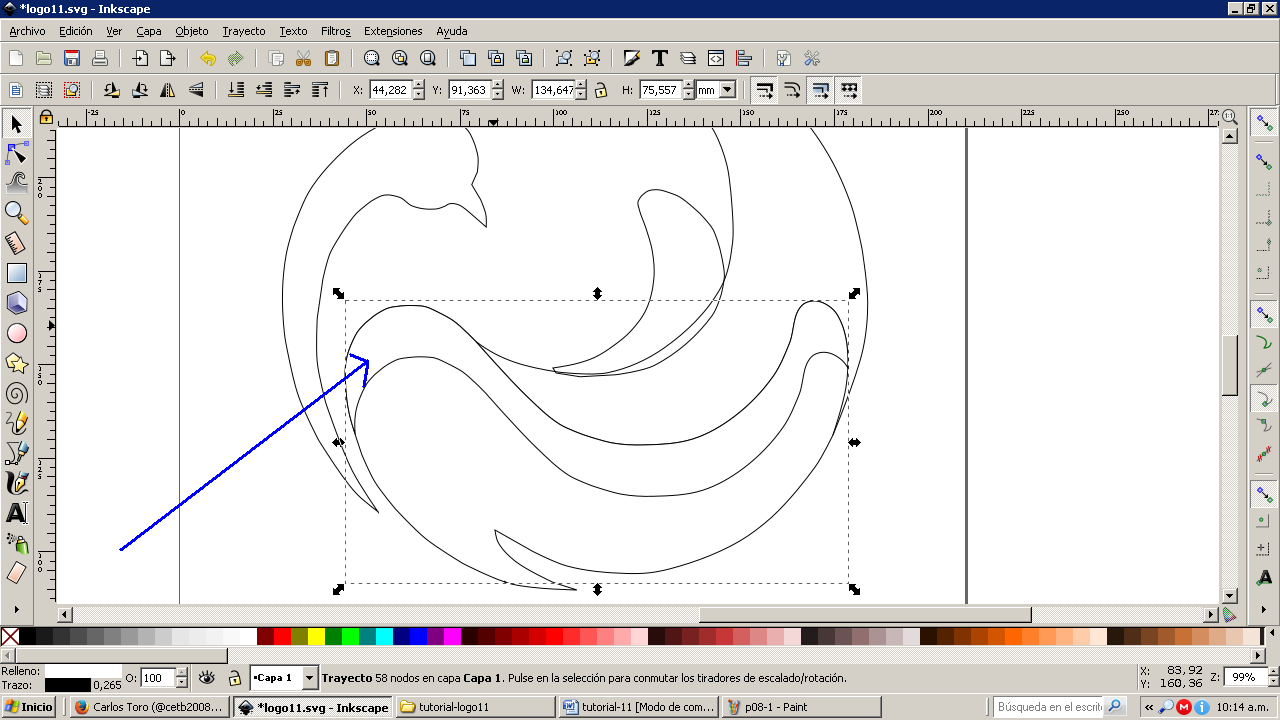Toggle the guide lock at ruler corner
The image size is (1280, 720).
click(x=46, y=117)
